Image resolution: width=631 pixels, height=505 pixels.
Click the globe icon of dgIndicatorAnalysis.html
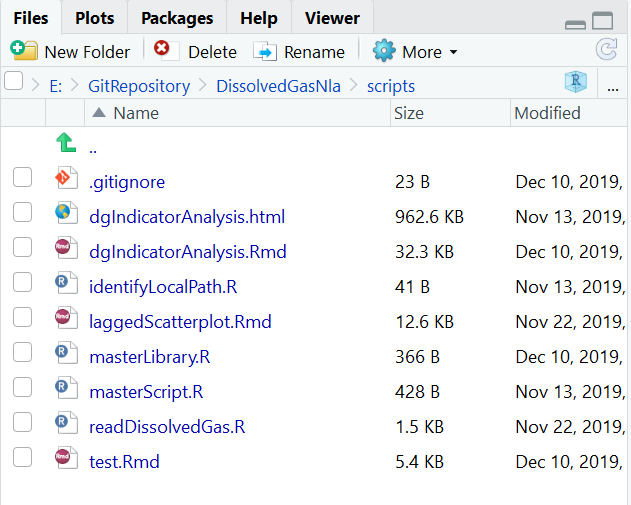66,212
